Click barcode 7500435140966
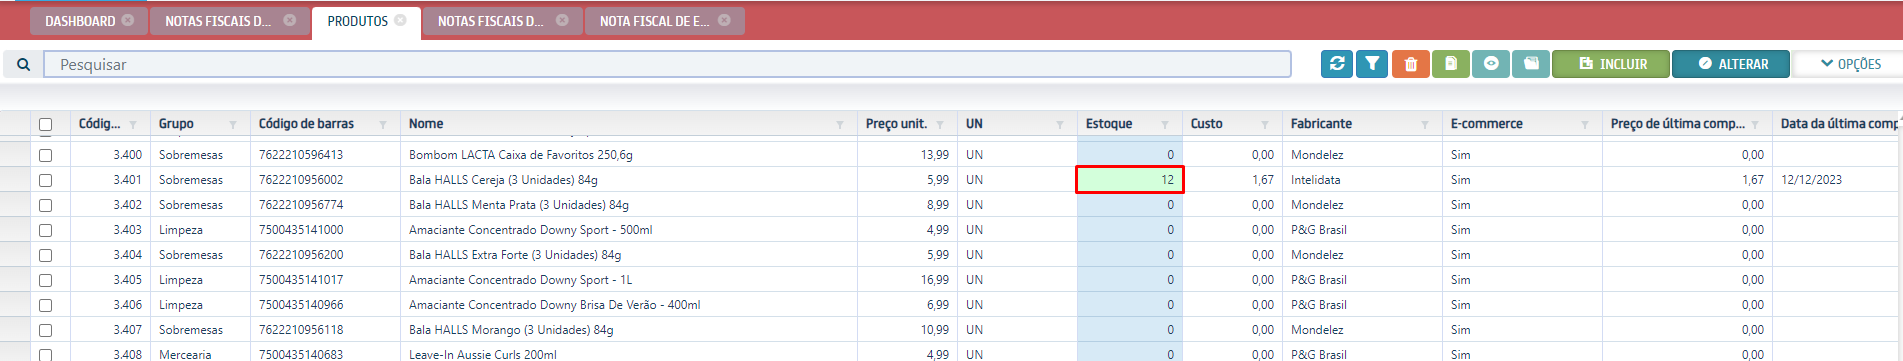Image resolution: width=1903 pixels, height=361 pixels. [x=301, y=305]
